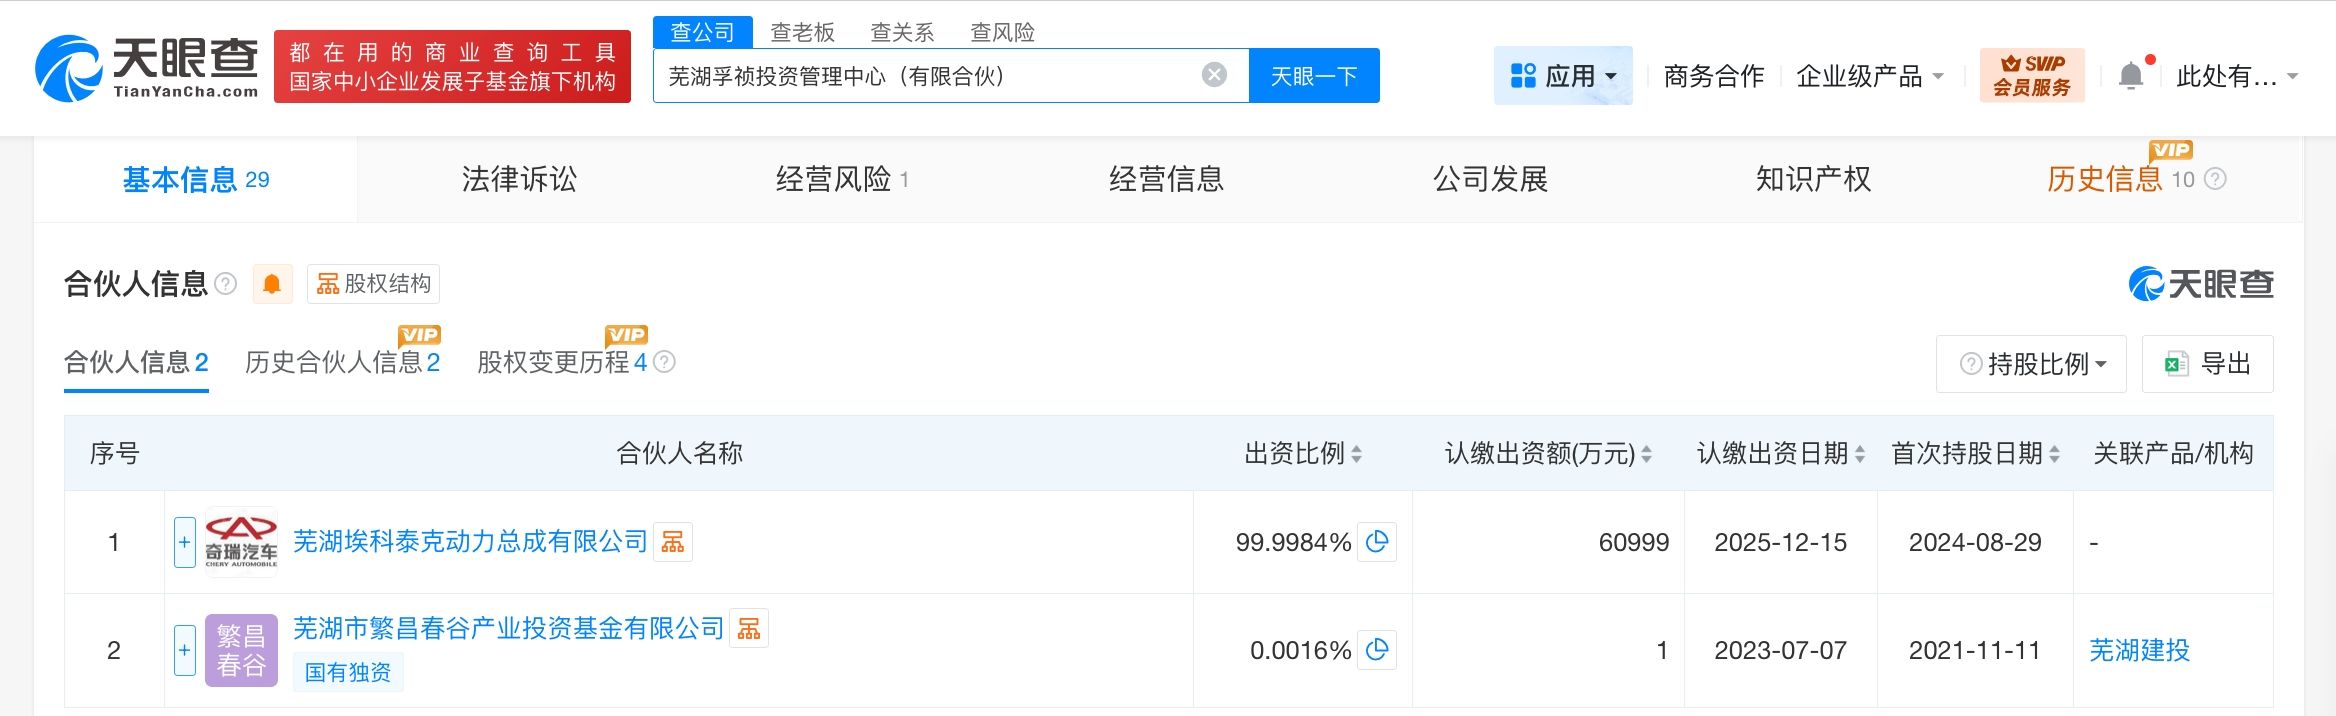The image size is (2336, 716).
Task: Click the 天眼一下 search button
Action: click(x=1313, y=76)
